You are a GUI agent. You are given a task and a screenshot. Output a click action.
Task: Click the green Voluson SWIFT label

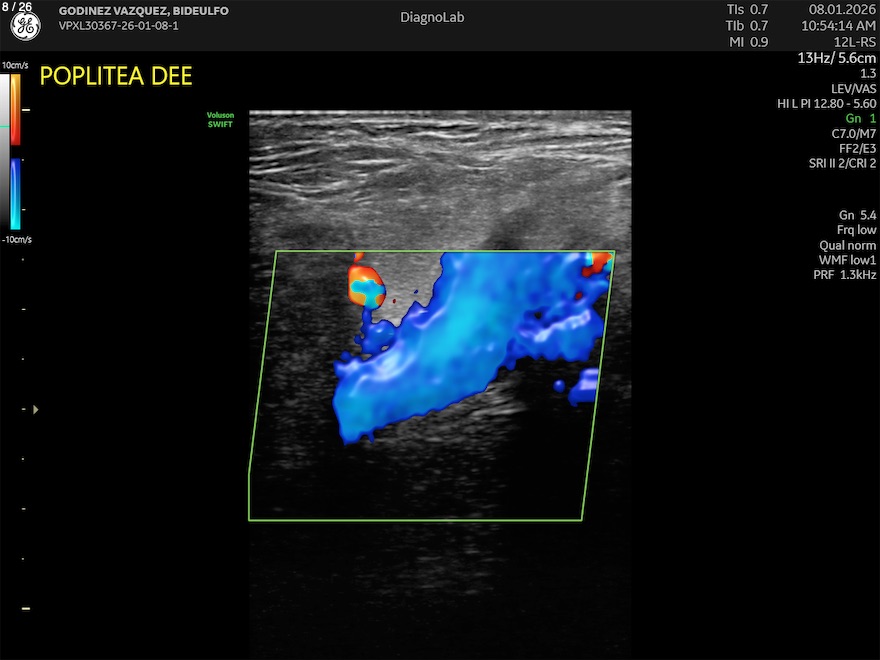tap(220, 120)
